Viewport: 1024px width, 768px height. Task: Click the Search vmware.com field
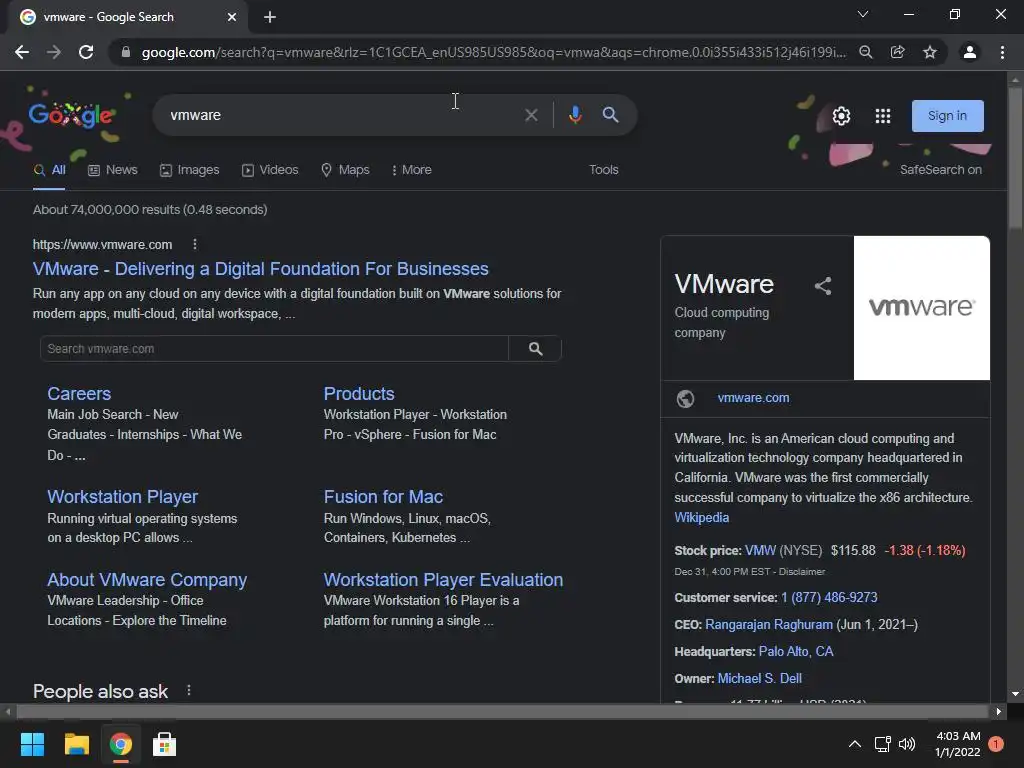[274, 349]
